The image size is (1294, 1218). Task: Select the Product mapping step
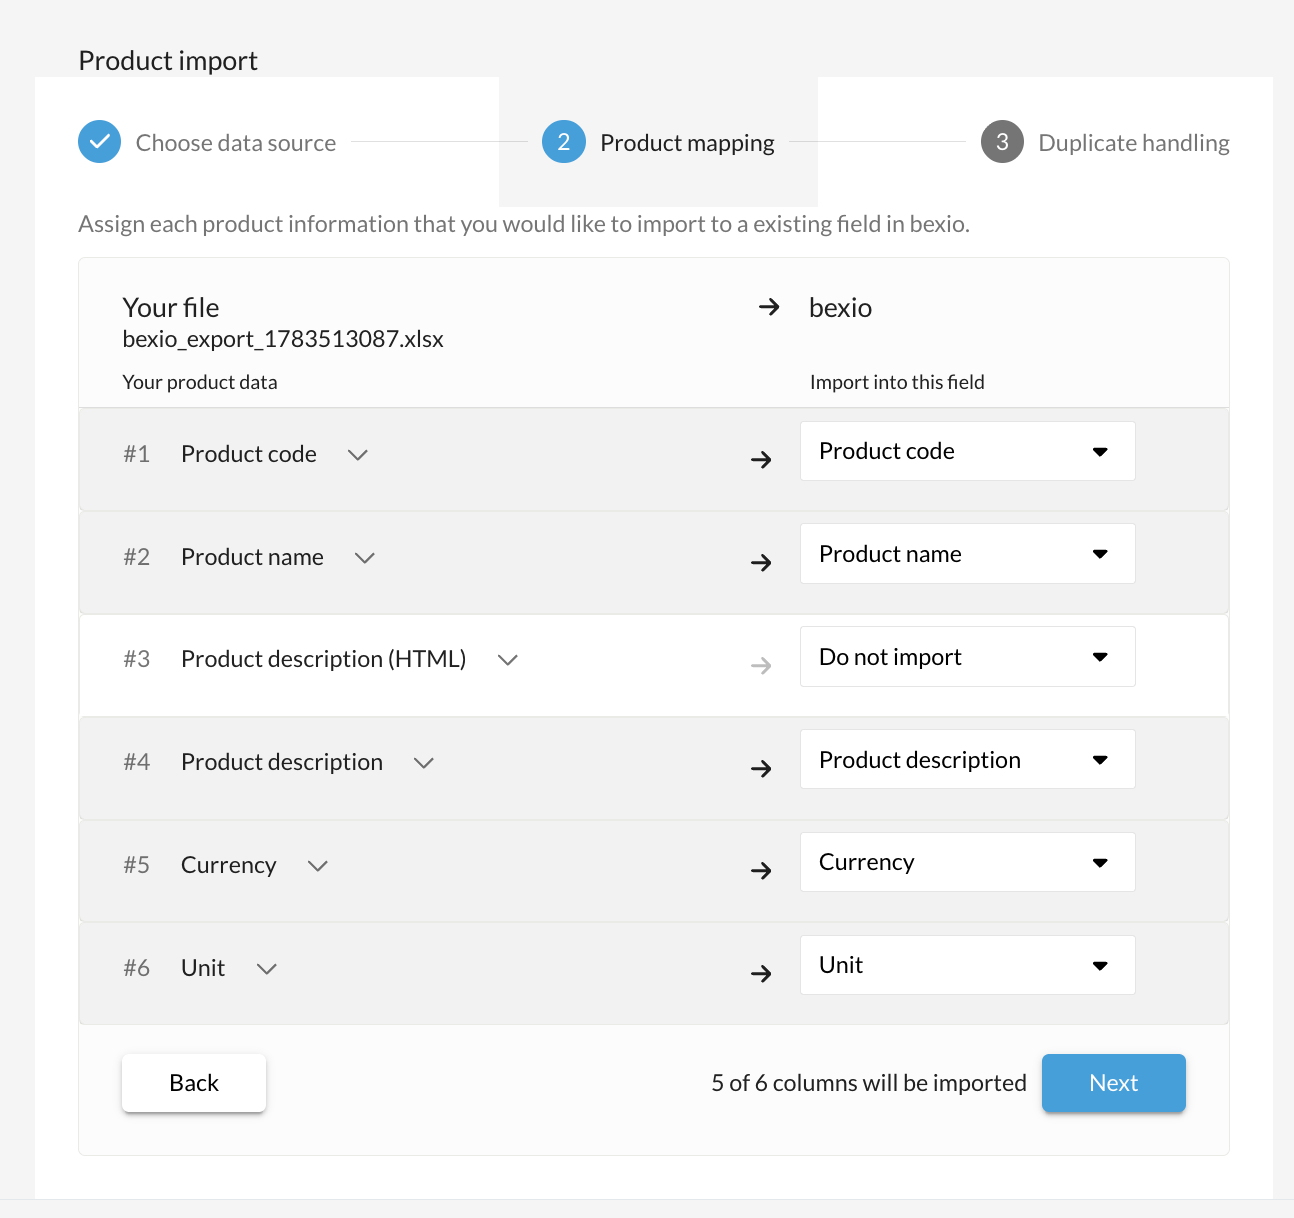(x=687, y=143)
